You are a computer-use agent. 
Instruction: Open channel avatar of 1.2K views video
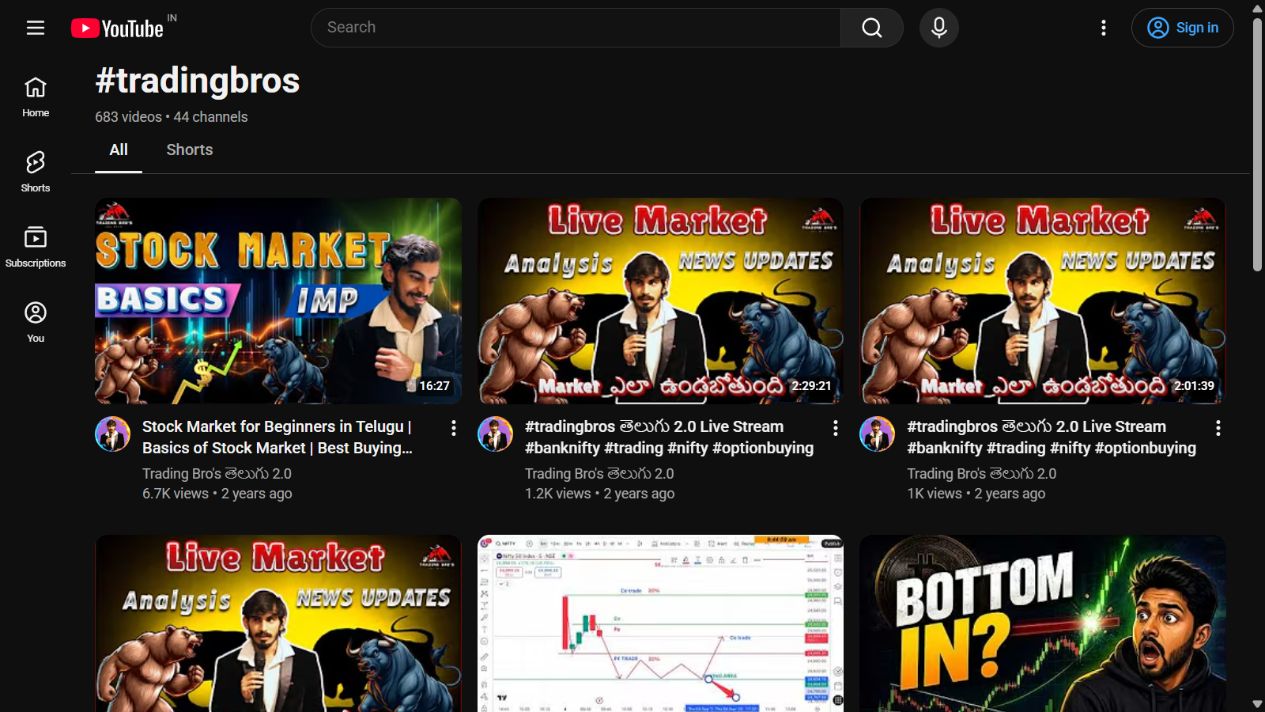point(495,434)
